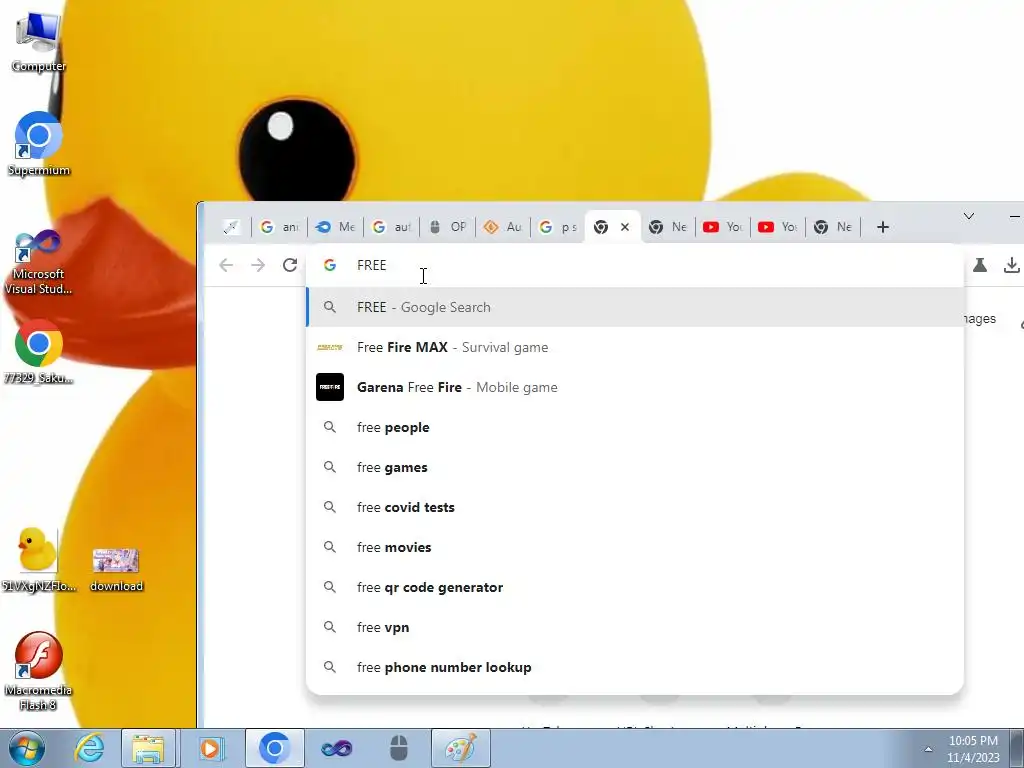Click the browser Forward arrow
The height and width of the screenshot is (768, 1024).
click(258, 265)
